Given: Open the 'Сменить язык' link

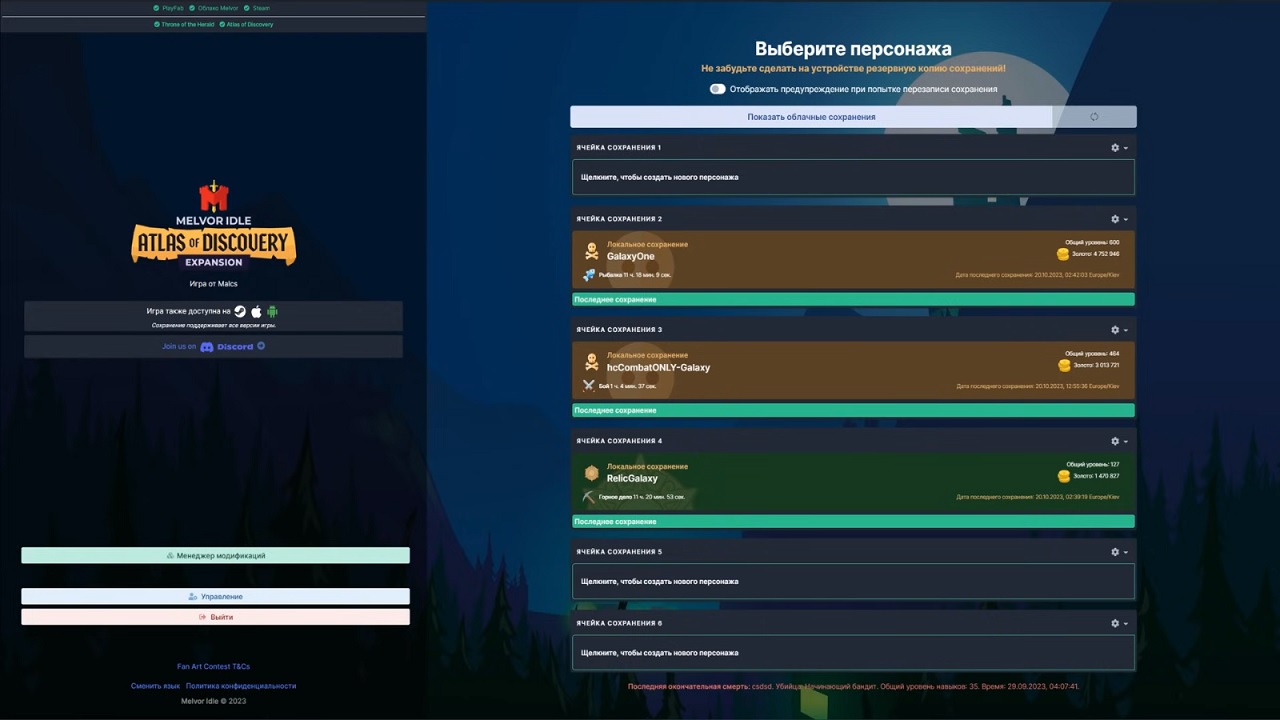Looking at the screenshot, I should [156, 685].
